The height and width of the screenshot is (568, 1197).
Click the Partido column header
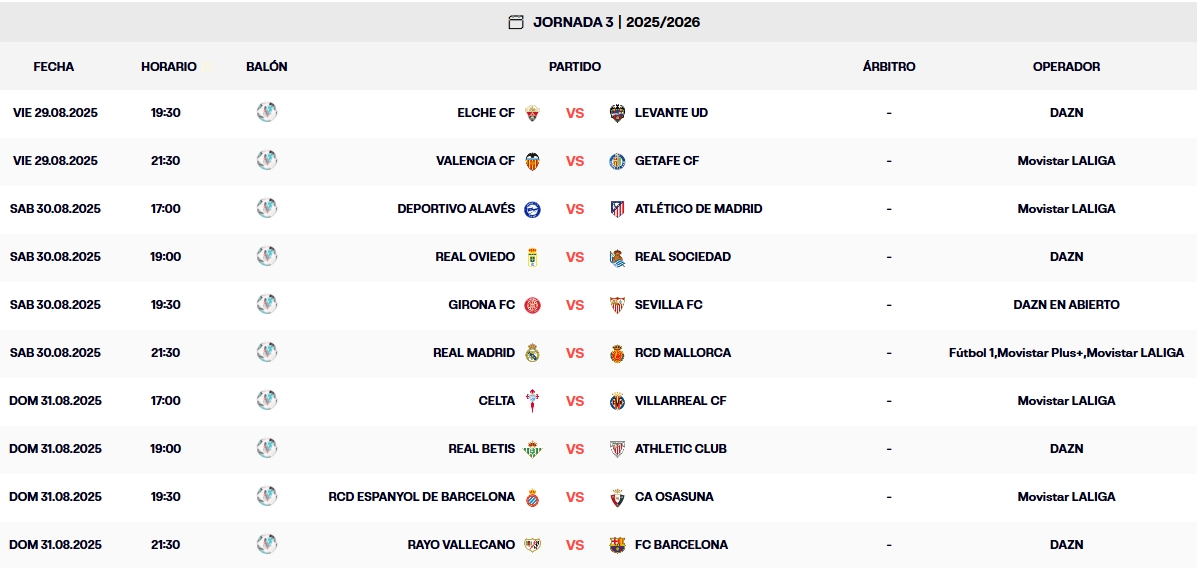pos(575,67)
